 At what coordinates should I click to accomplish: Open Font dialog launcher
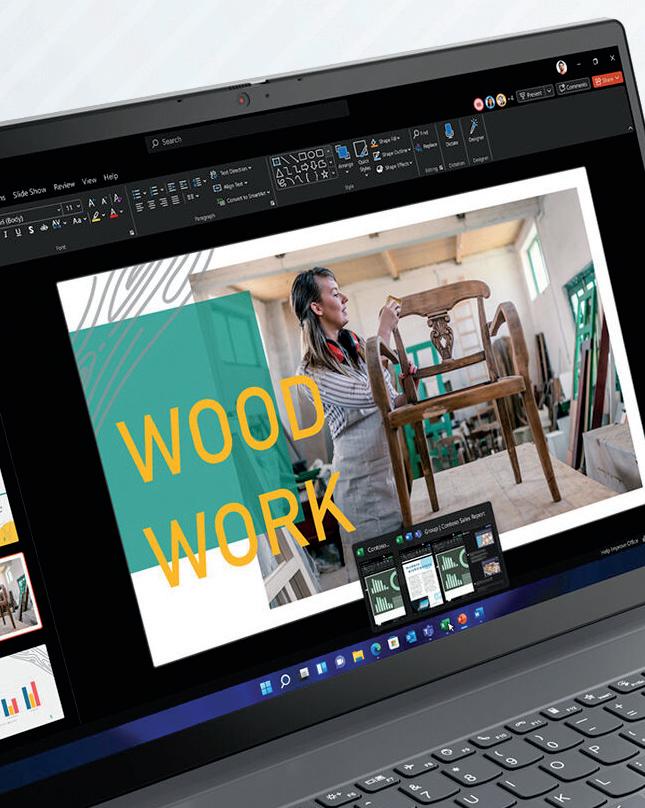tap(132, 233)
